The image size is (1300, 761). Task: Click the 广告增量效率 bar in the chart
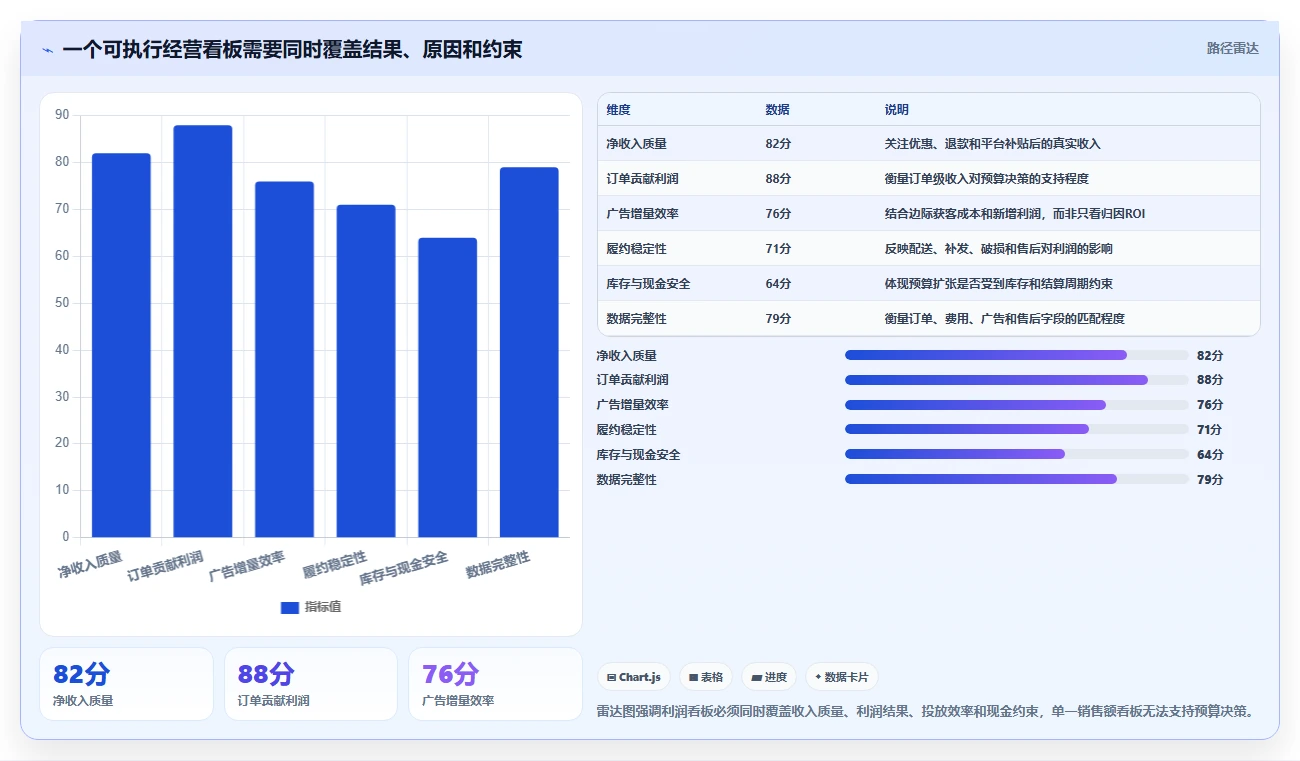(x=284, y=359)
